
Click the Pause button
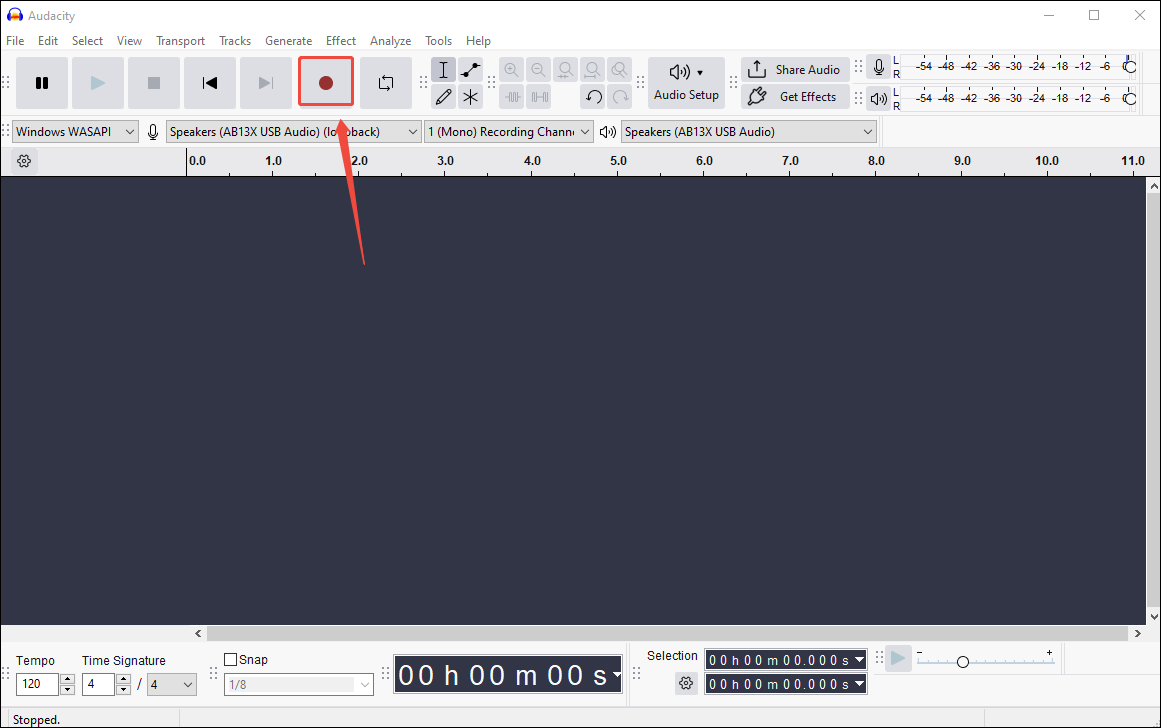pos(42,83)
